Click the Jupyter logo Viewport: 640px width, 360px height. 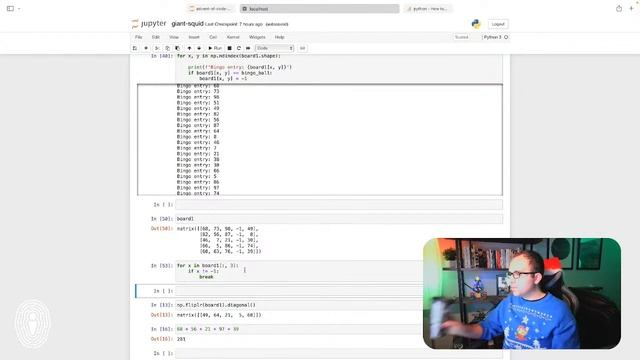tap(149, 24)
